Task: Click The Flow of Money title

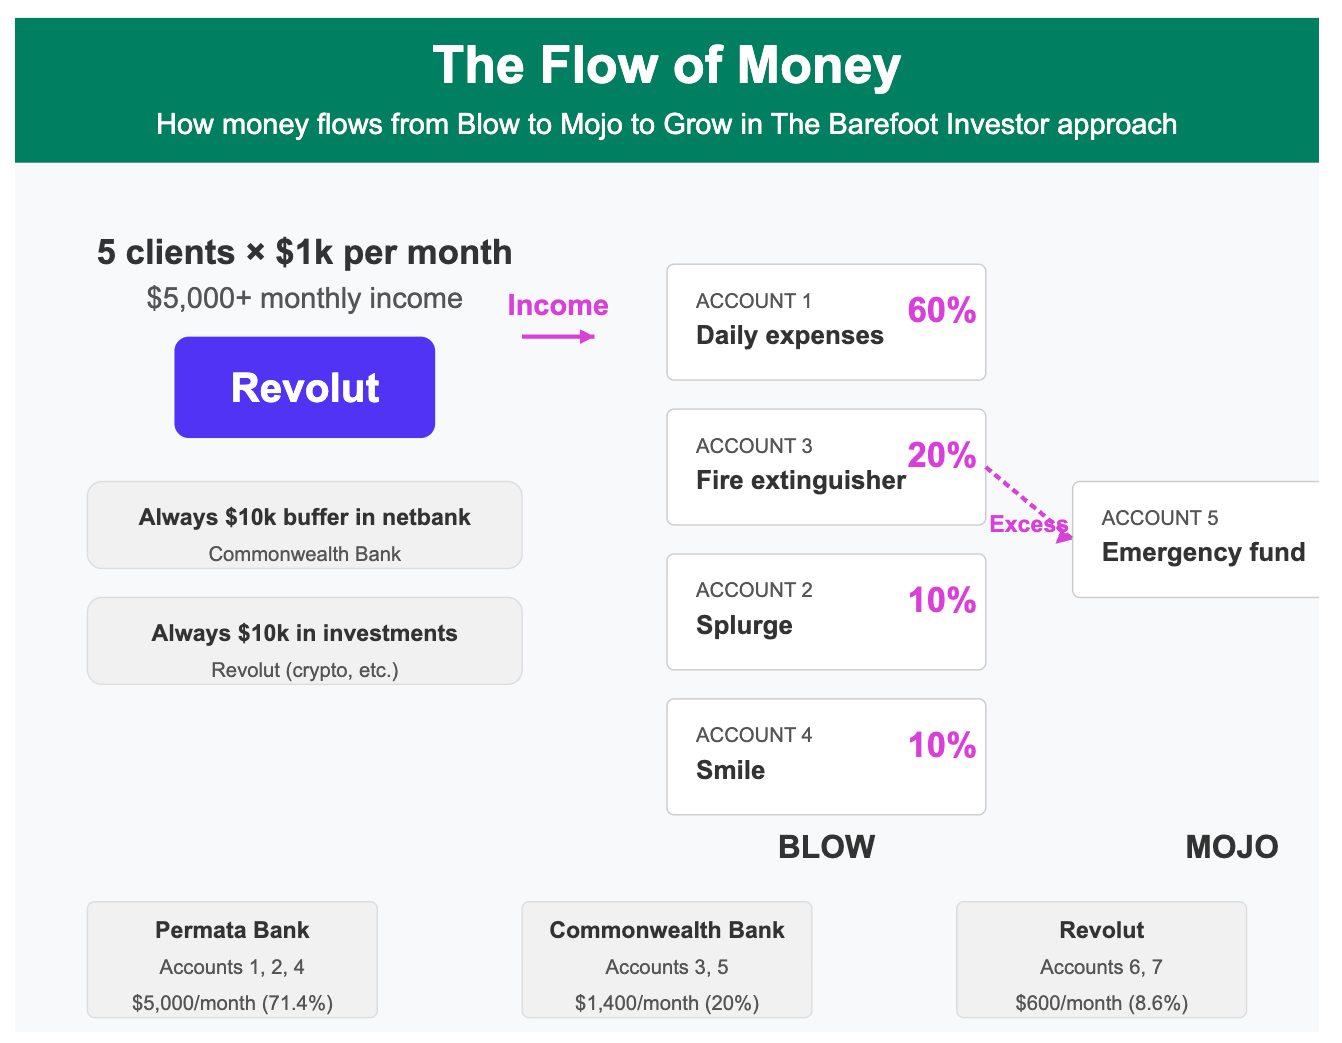Action: point(667,65)
